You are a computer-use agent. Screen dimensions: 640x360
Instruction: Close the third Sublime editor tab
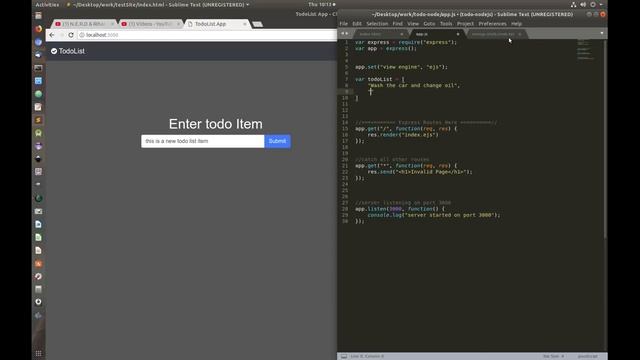click(520, 34)
